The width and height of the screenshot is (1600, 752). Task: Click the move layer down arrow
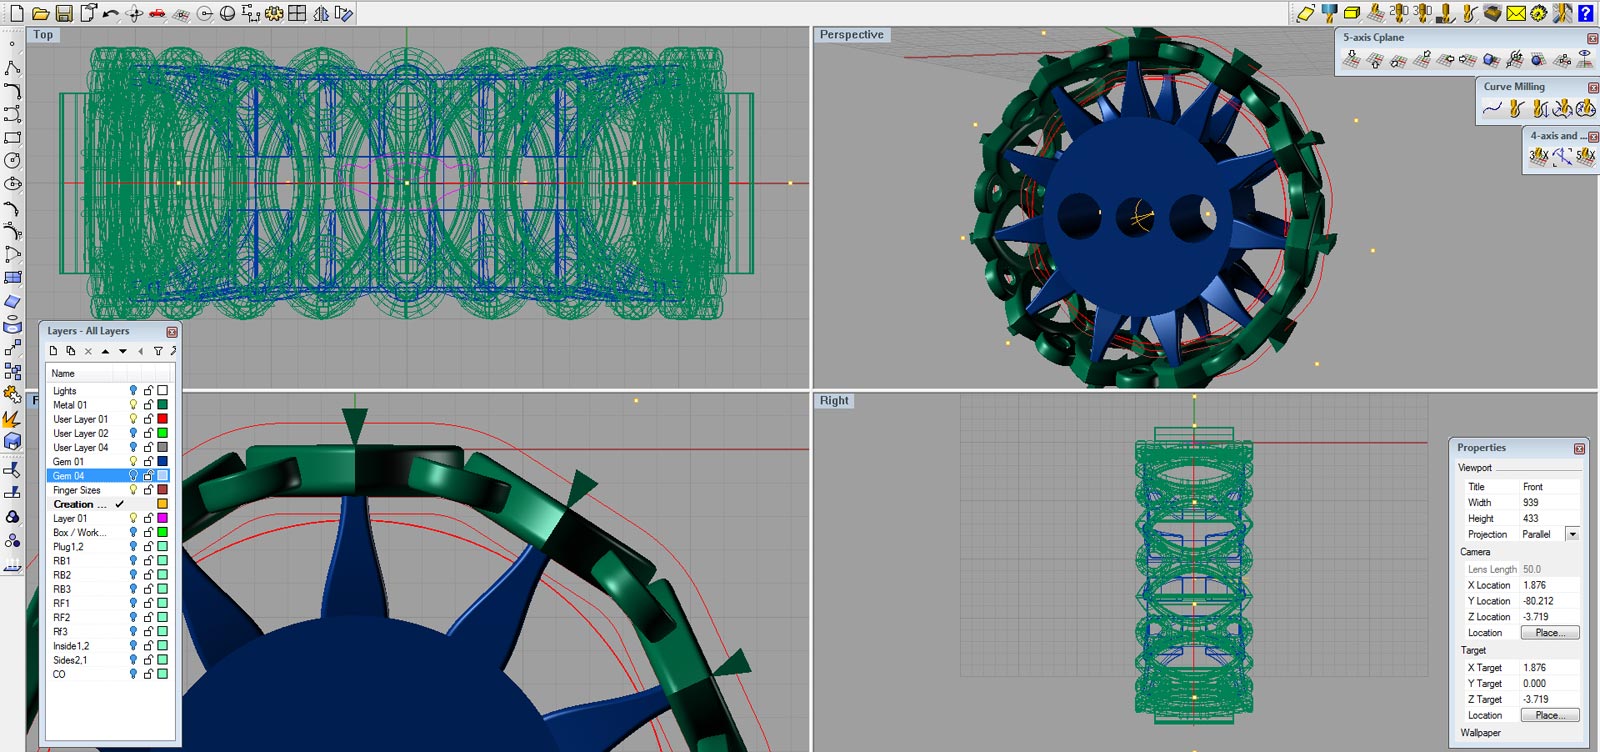click(123, 351)
